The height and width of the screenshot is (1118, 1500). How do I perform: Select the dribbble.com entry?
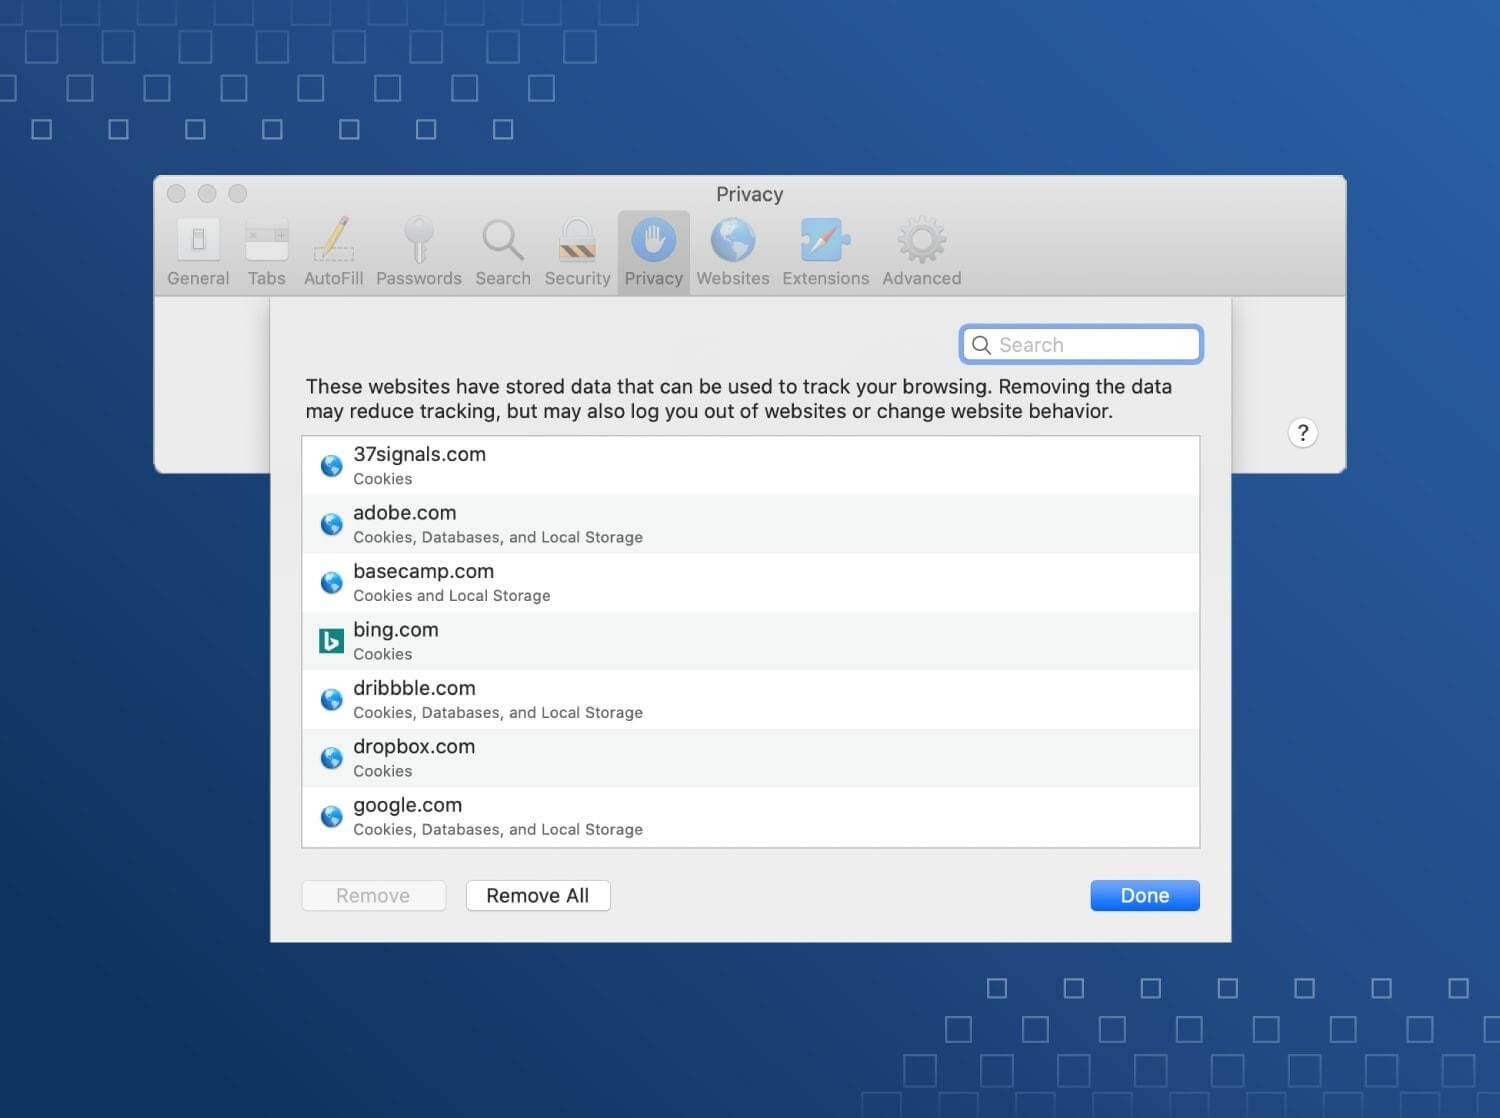pyautogui.click(x=751, y=700)
